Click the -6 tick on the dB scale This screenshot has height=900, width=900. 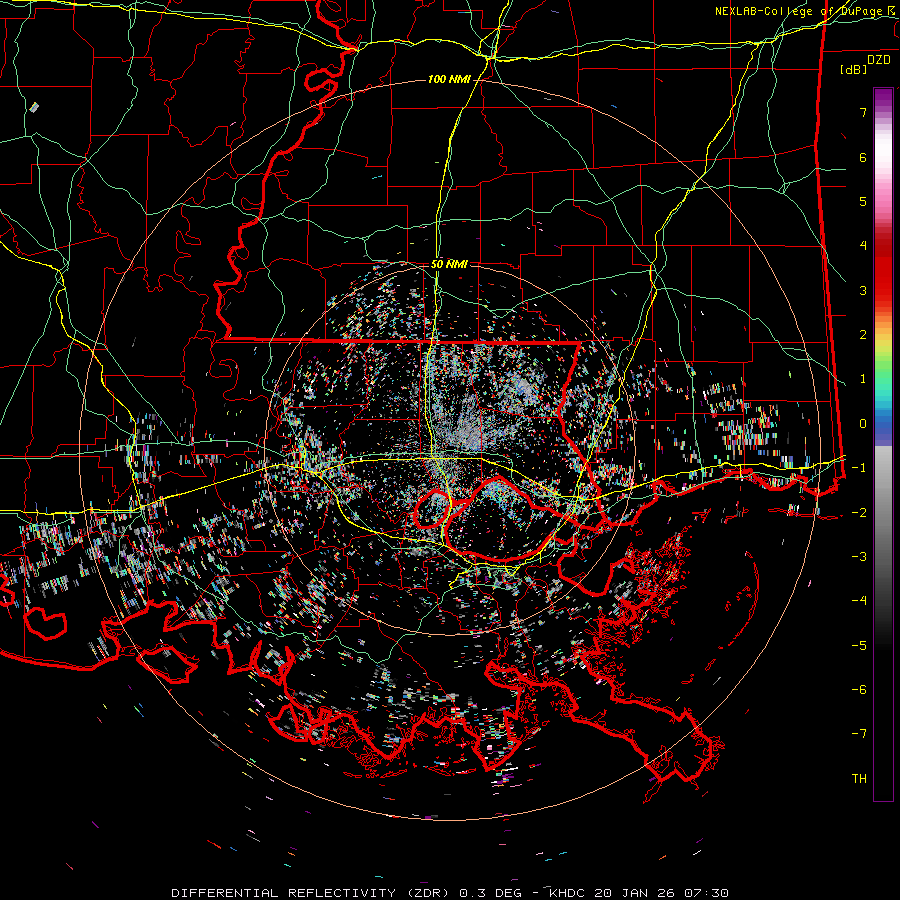point(859,689)
